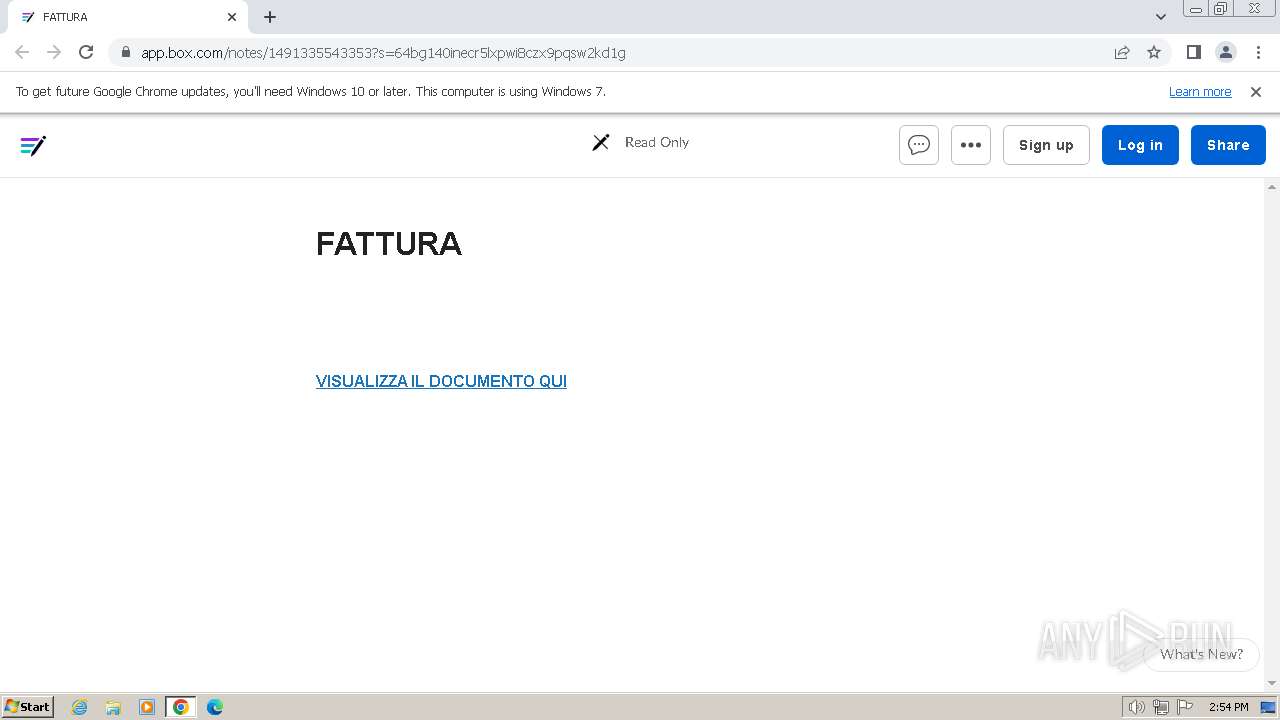
Task: Launch Internet Explorer from the taskbar
Action: click(x=79, y=707)
